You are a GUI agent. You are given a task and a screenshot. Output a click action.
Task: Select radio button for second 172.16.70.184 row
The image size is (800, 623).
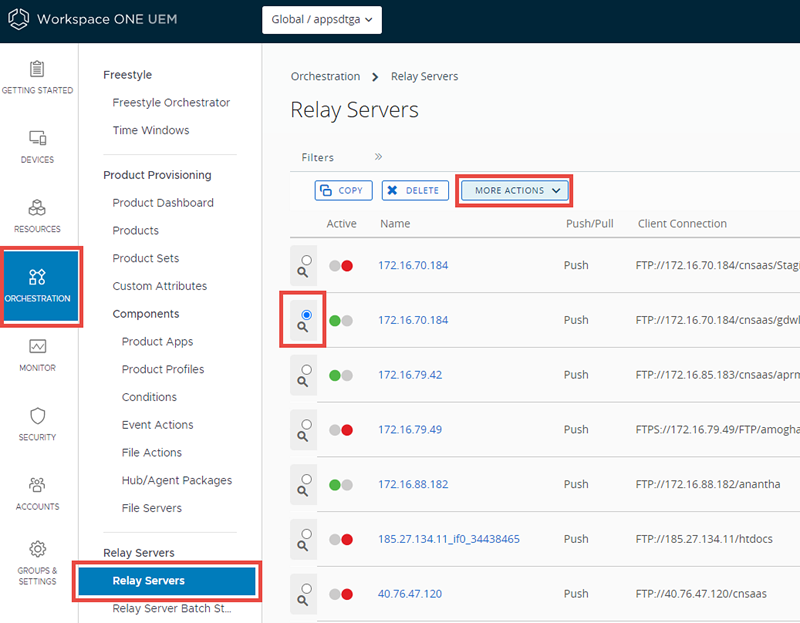[x=306, y=315]
